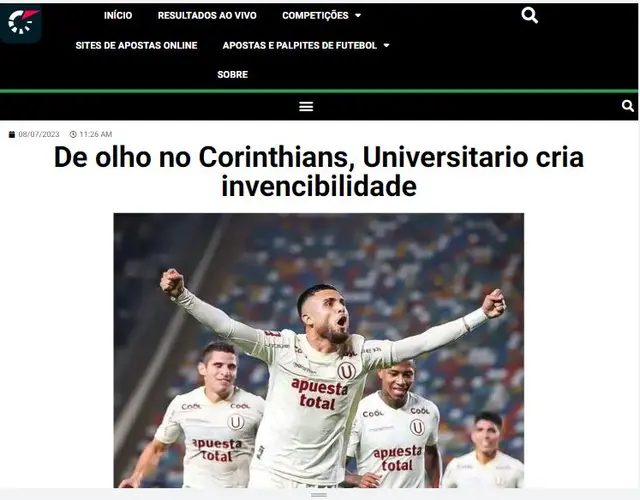Screen dimensions: 640x500
Task: Open the Universitario players celebration photo
Action: (x=319, y=350)
